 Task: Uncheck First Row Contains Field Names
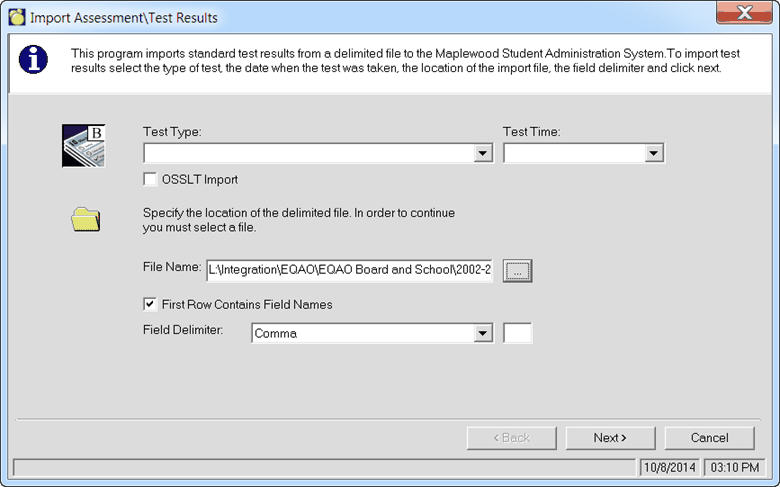pos(151,304)
